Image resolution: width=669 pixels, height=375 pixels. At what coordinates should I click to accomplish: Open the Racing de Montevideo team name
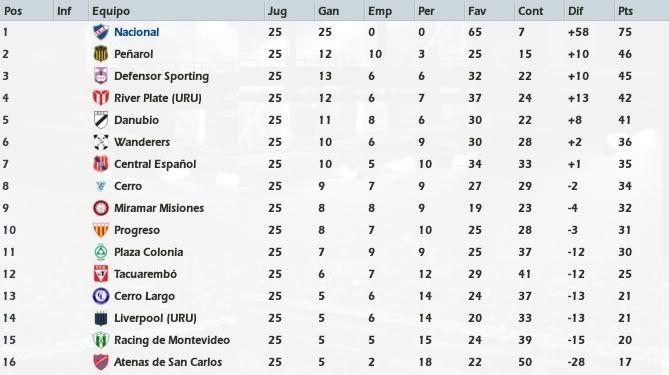[172, 340]
